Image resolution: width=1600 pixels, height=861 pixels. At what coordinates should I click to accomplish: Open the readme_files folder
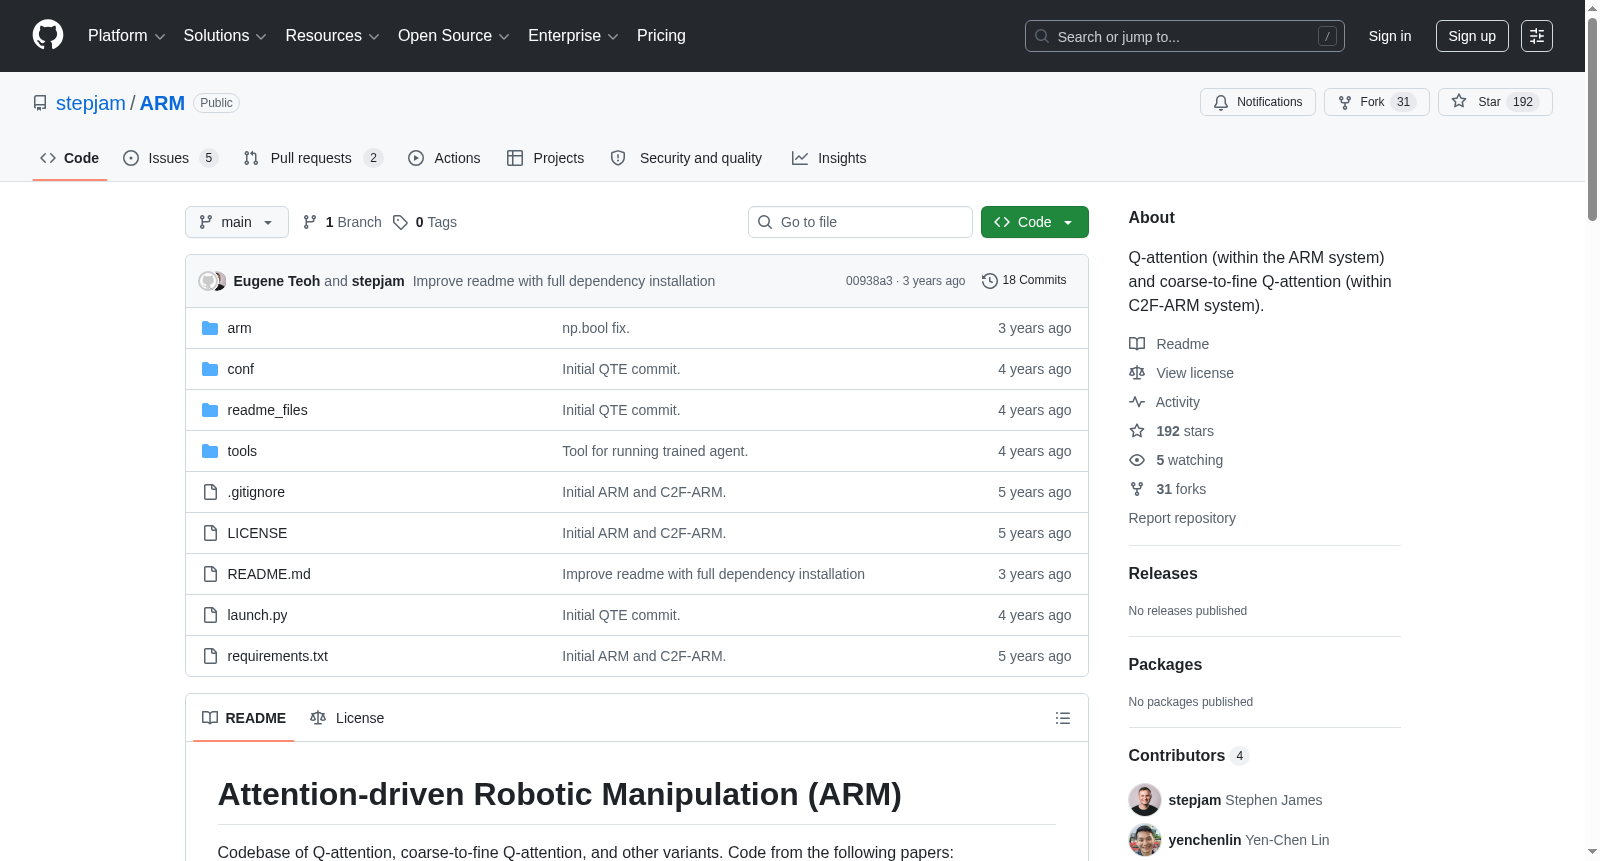(267, 410)
